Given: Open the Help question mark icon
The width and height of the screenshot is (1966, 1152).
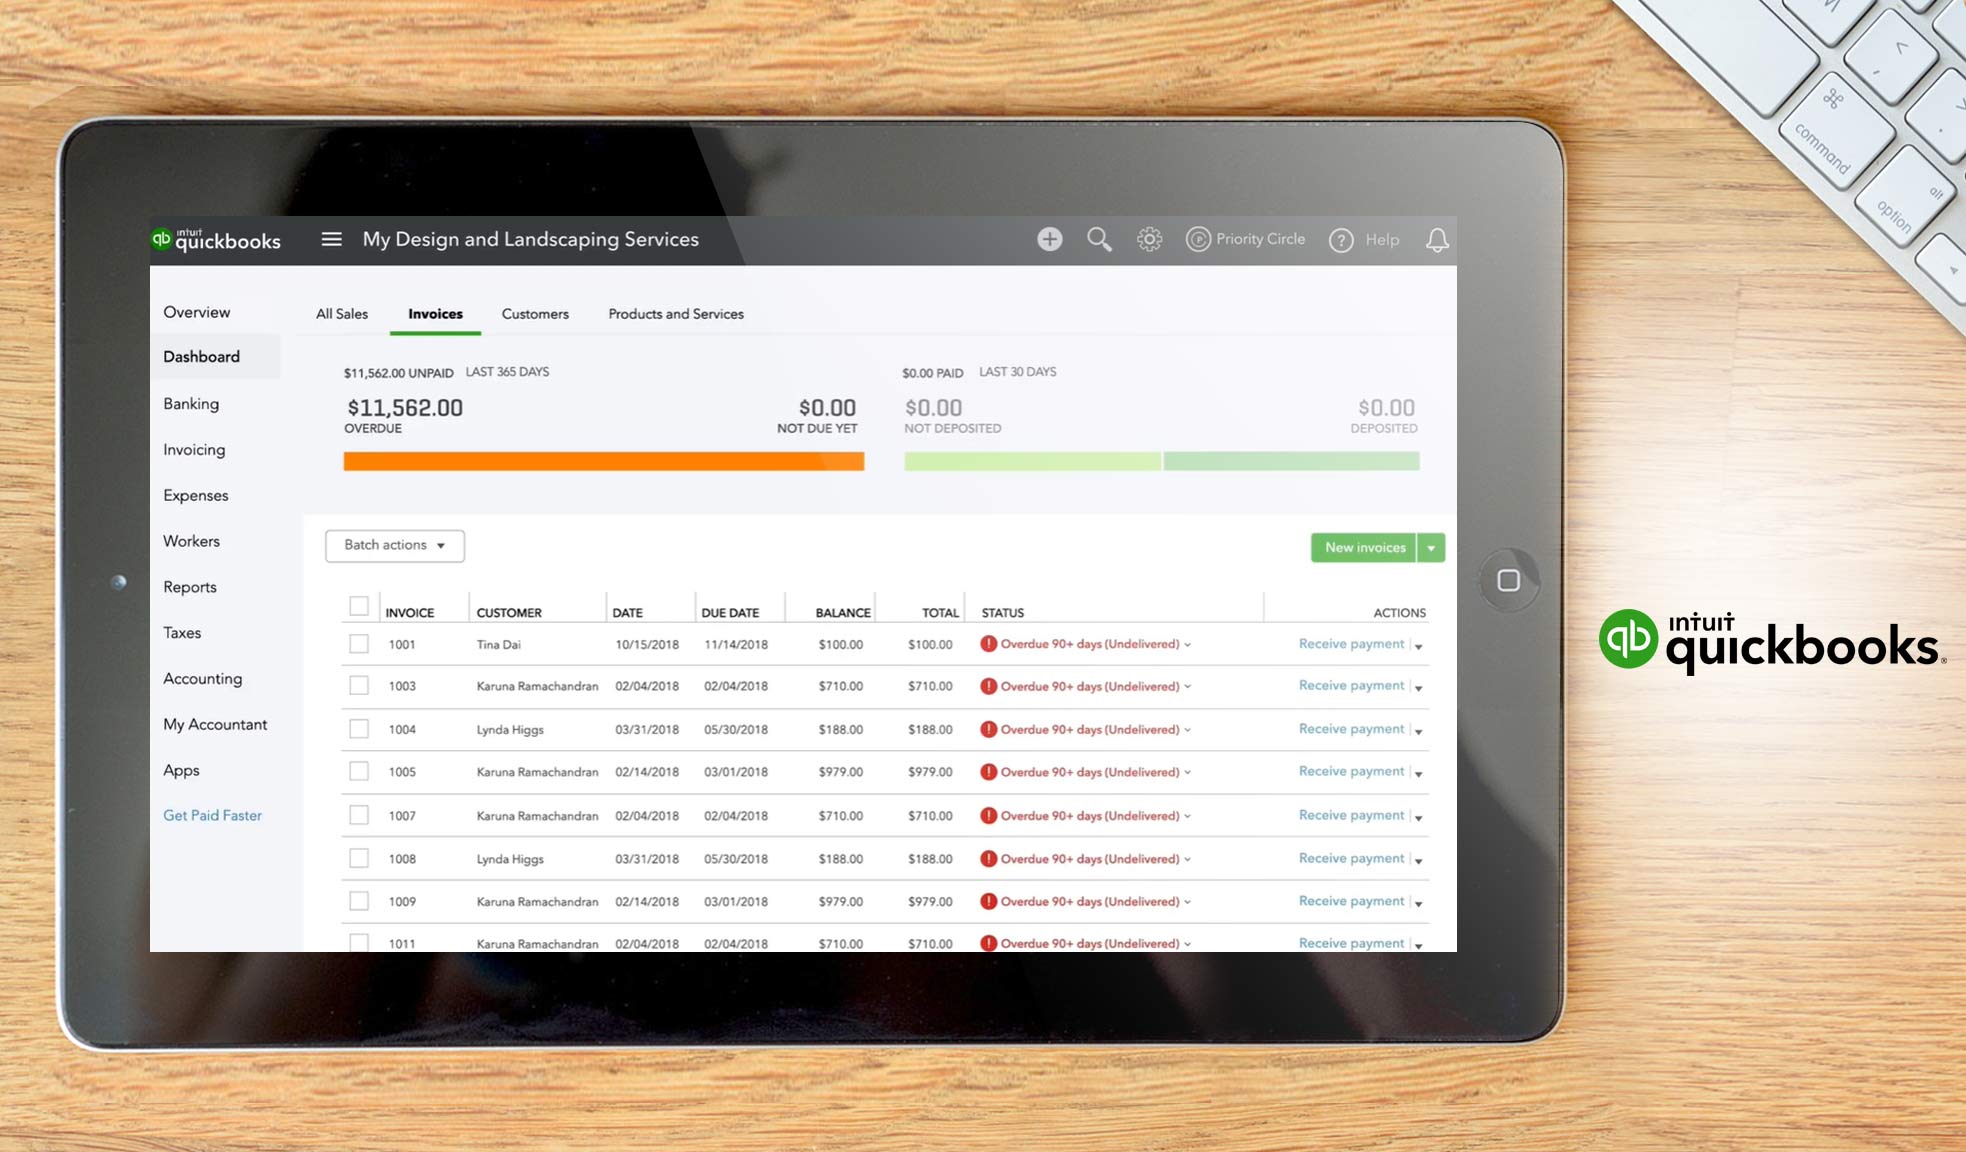Looking at the screenshot, I should [x=1341, y=239].
